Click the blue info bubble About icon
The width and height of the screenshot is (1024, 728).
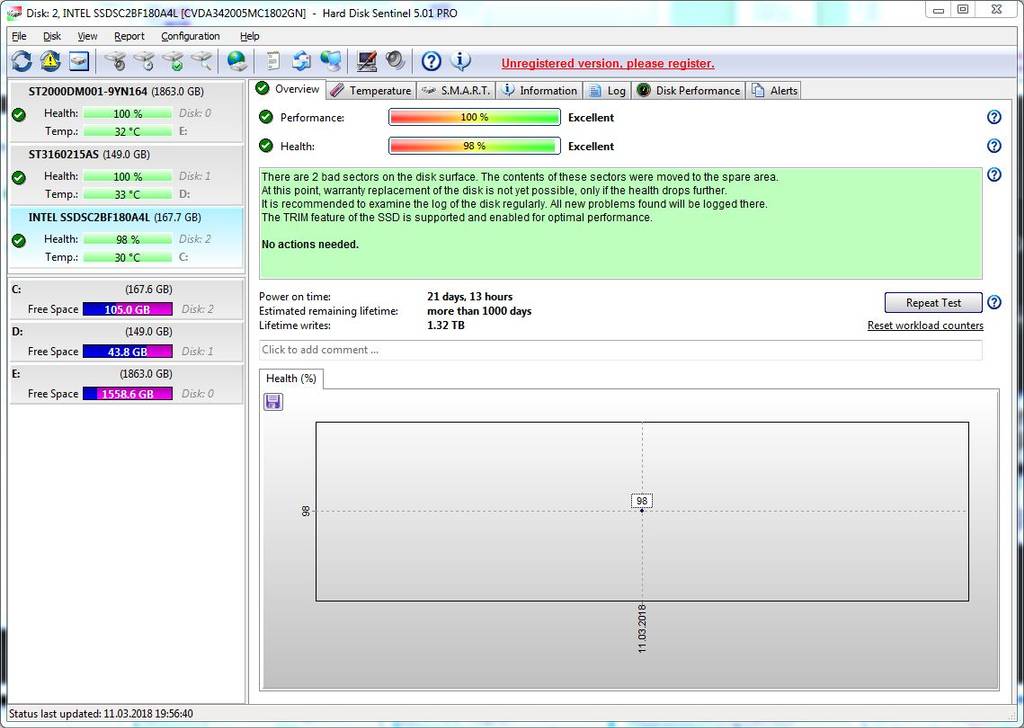pos(460,61)
